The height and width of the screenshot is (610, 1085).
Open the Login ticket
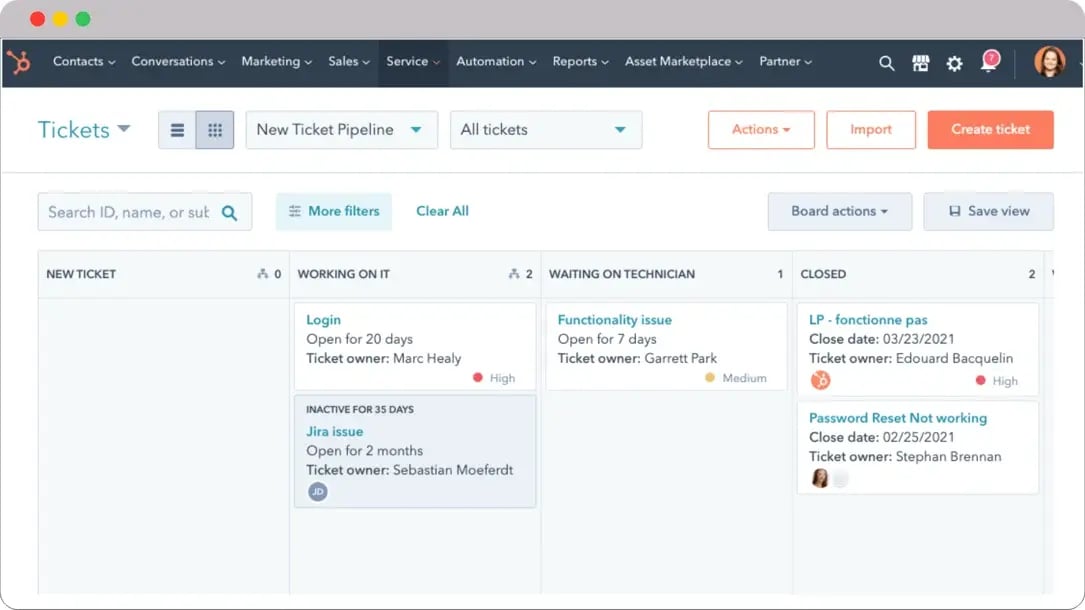[x=323, y=320]
